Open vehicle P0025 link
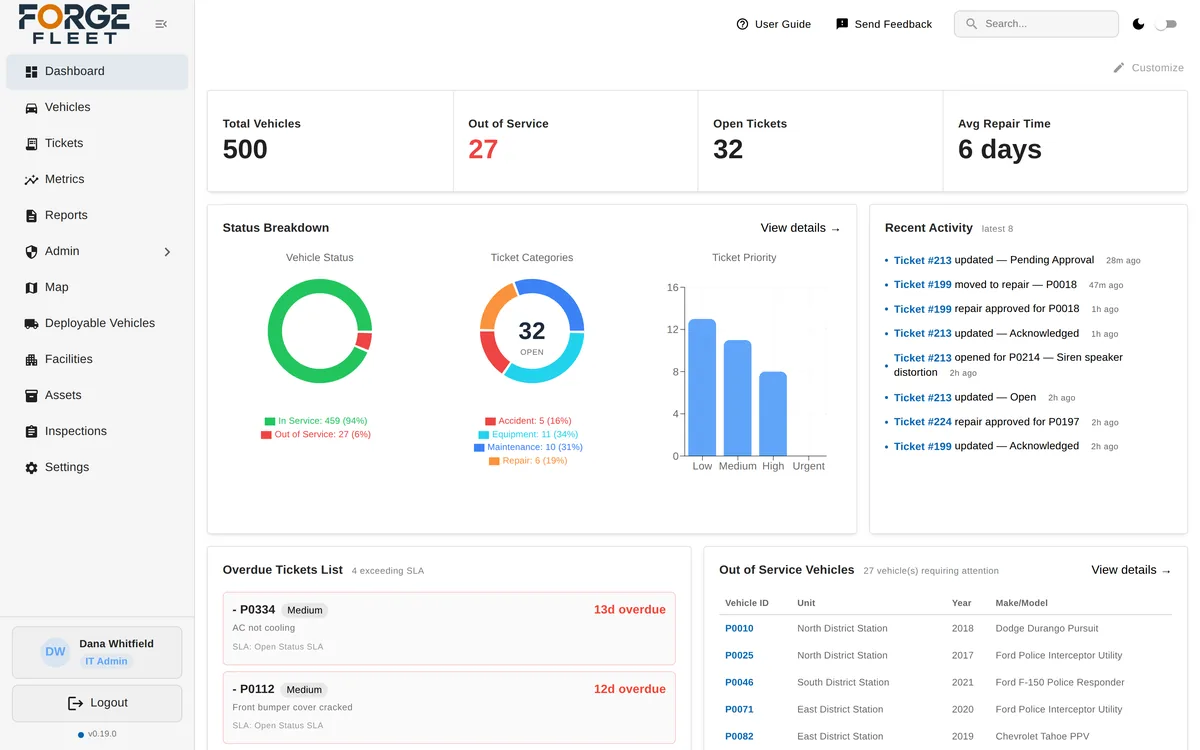This screenshot has width=1200, height=750. tap(739, 656)
